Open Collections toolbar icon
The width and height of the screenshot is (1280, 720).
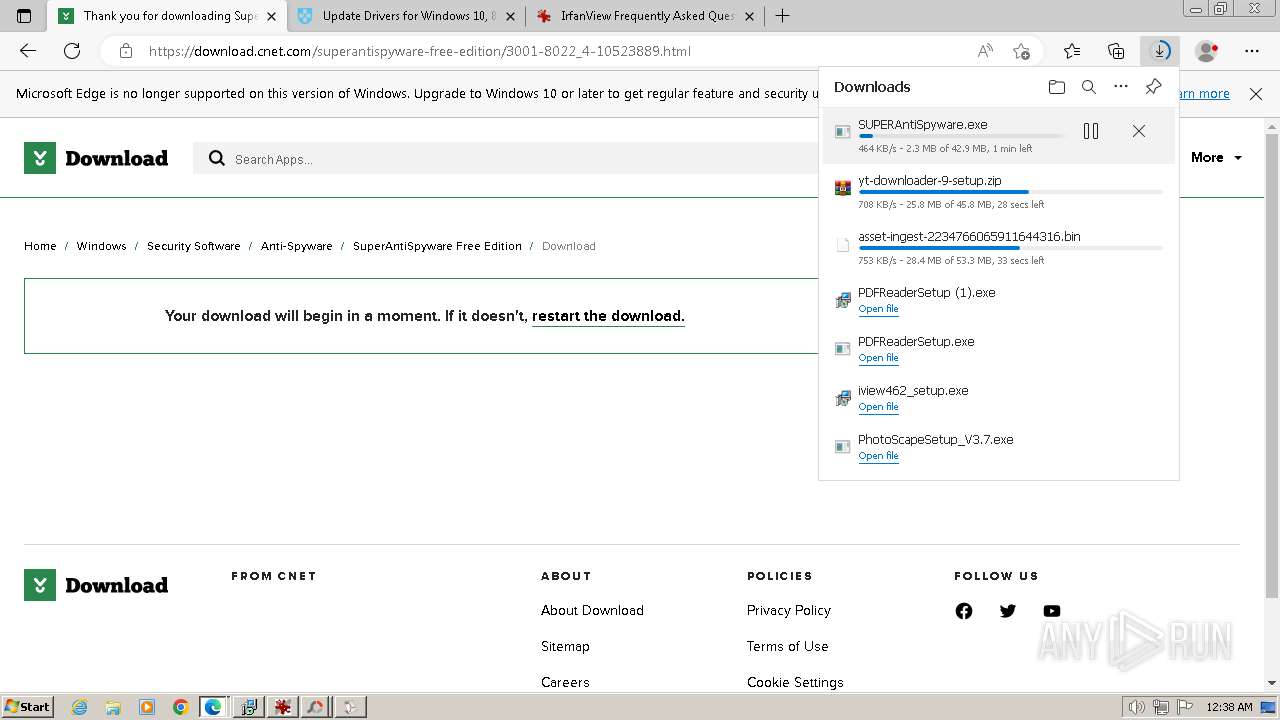tap(1116, 51)
